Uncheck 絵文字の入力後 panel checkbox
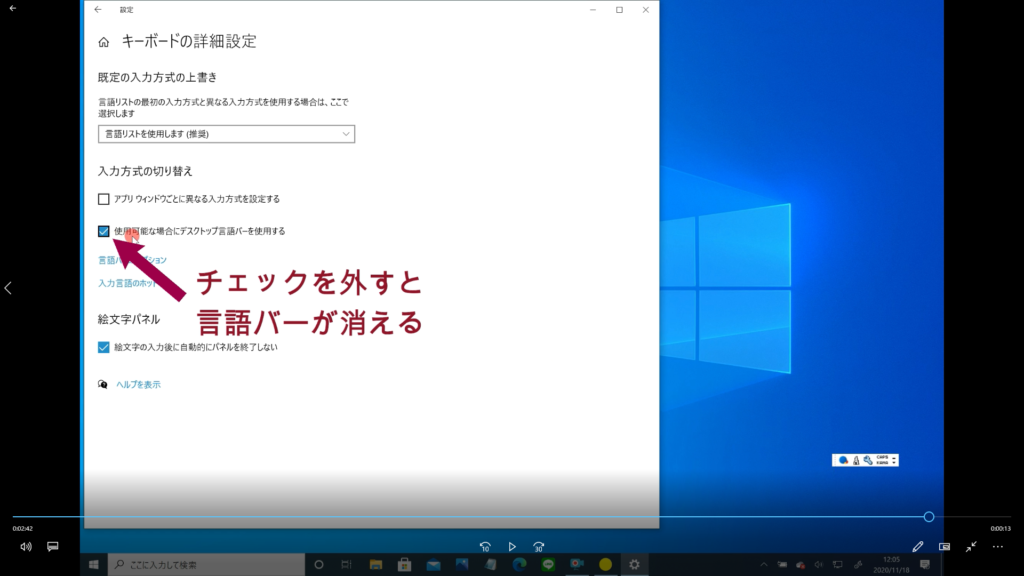Image resolution: width=1024 pixels, height=576 pixels. click(104, 347)
